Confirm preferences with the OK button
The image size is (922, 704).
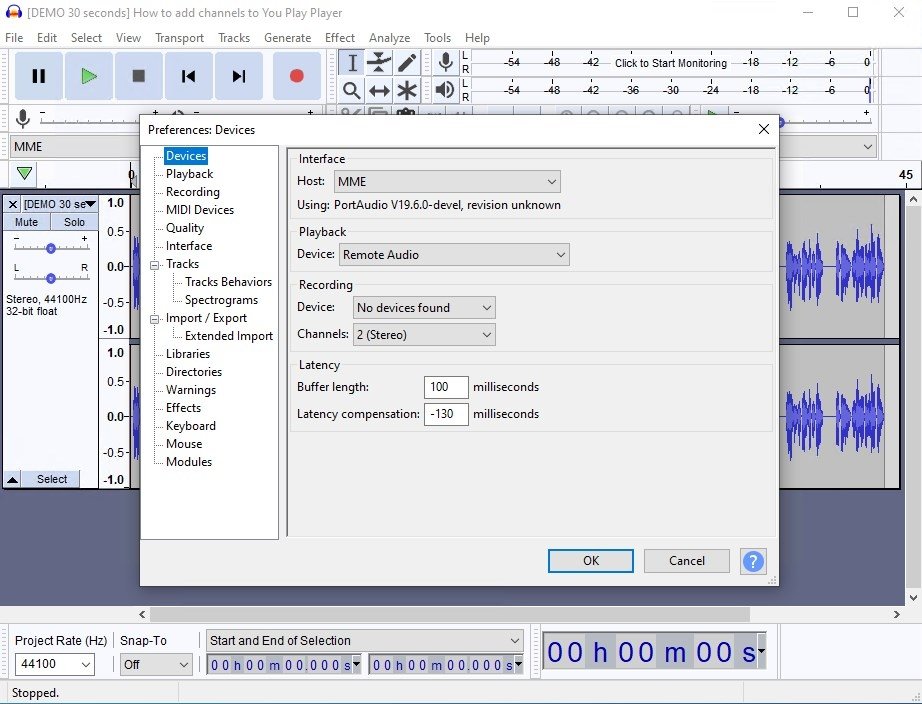pos(591,561)
